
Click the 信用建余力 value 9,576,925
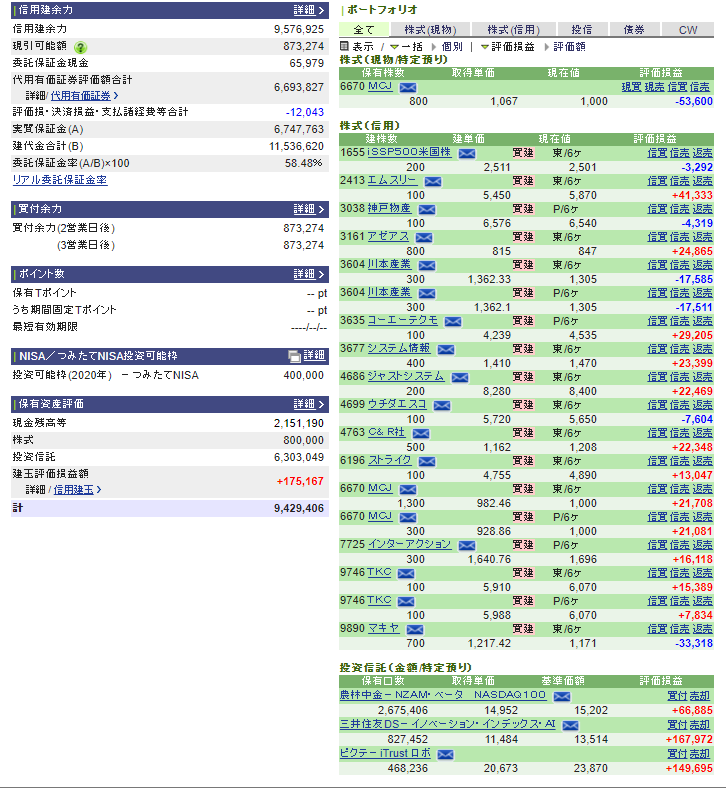[299, 29]
